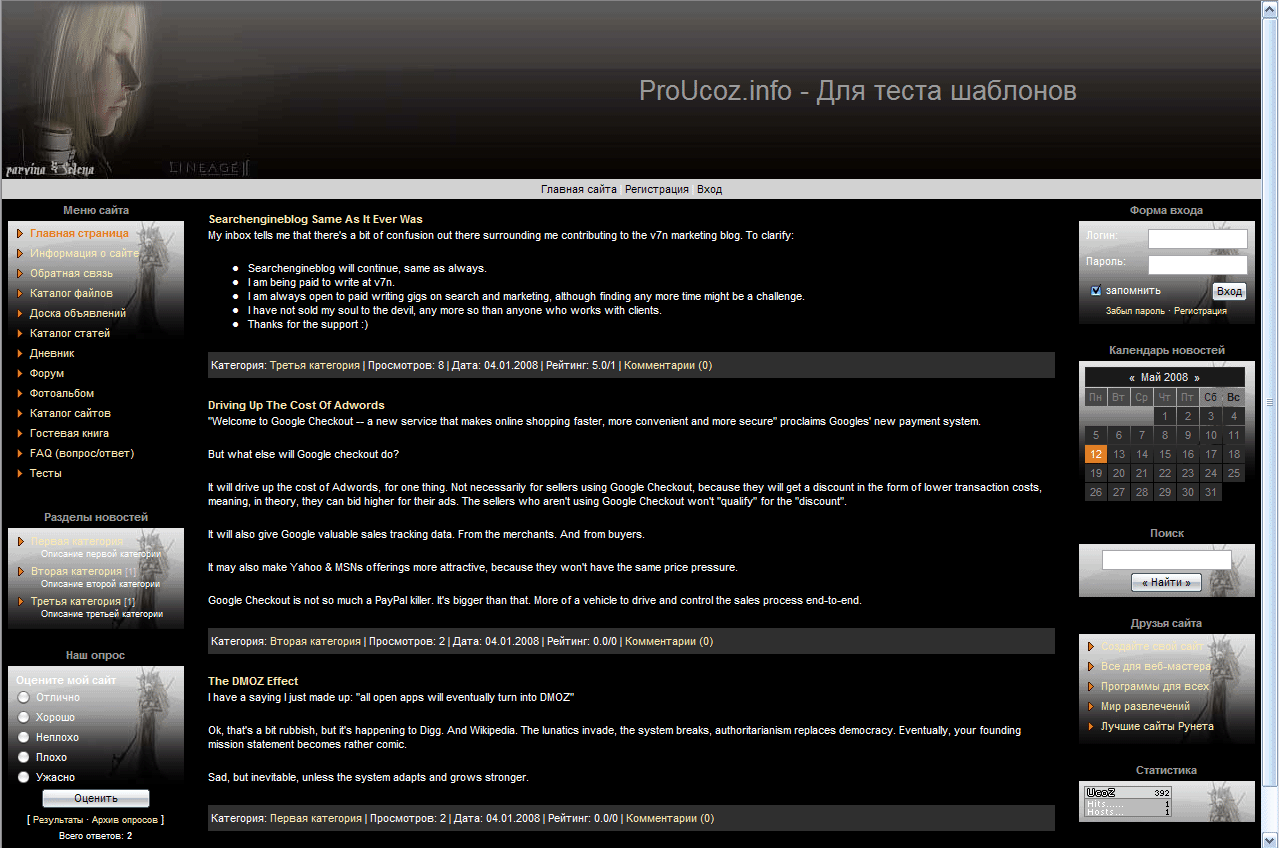The height and width of the screenshot is (848, 1280).
Task: Open 'Доска объявлений' menu item
Action: point(78,313)
